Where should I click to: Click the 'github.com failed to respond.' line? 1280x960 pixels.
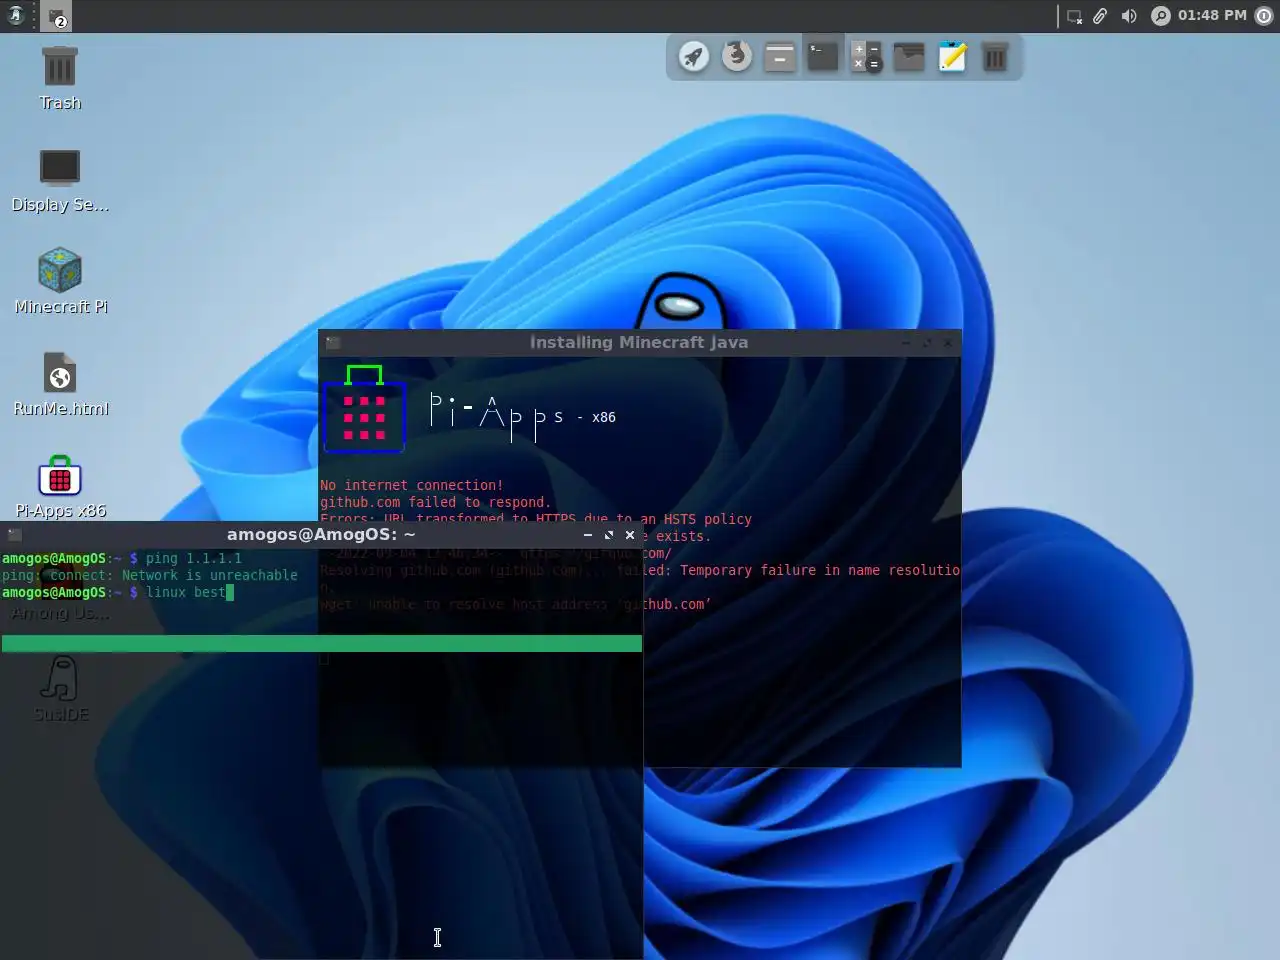435,502
